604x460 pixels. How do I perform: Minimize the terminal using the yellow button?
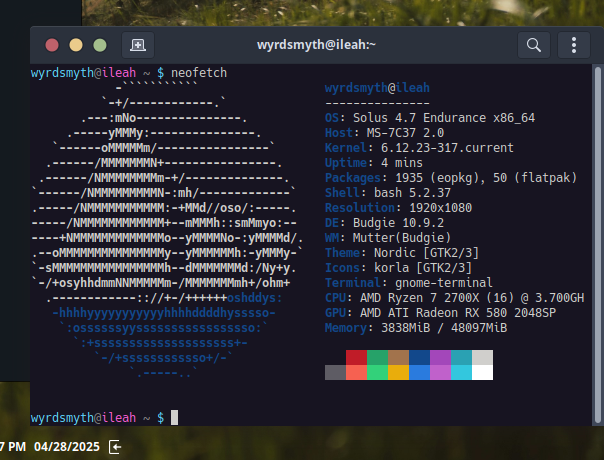75,45
